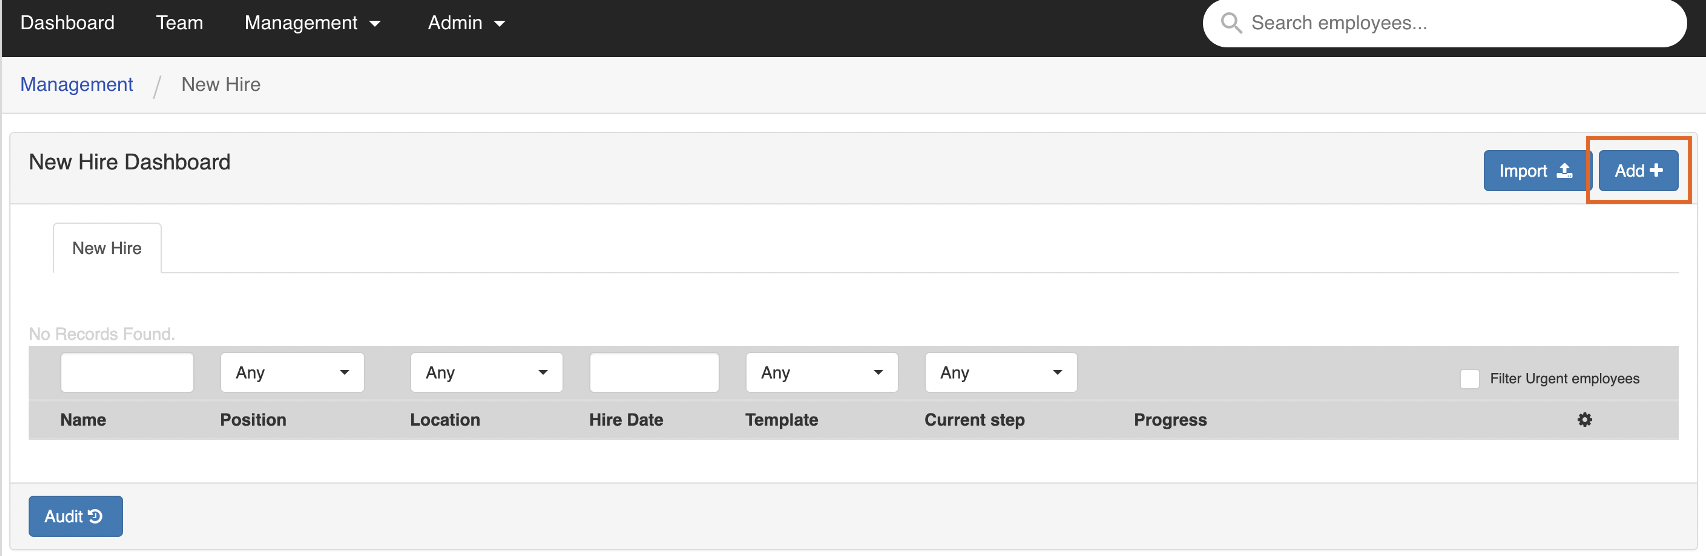Open the Audit history button
1706x556 pixels.
(x=75, y=516)
